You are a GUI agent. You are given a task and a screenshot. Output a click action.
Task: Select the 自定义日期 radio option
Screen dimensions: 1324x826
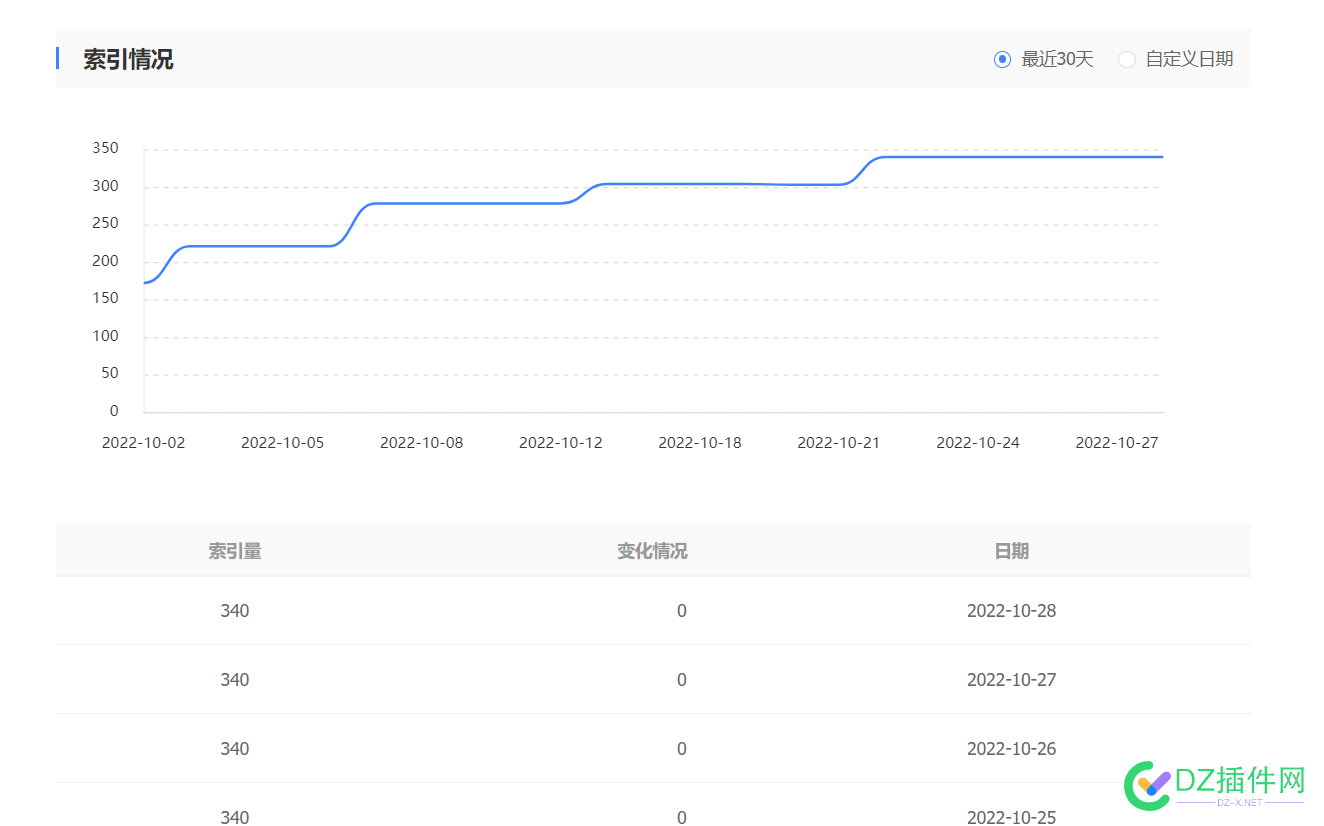tap(1127, 59)
